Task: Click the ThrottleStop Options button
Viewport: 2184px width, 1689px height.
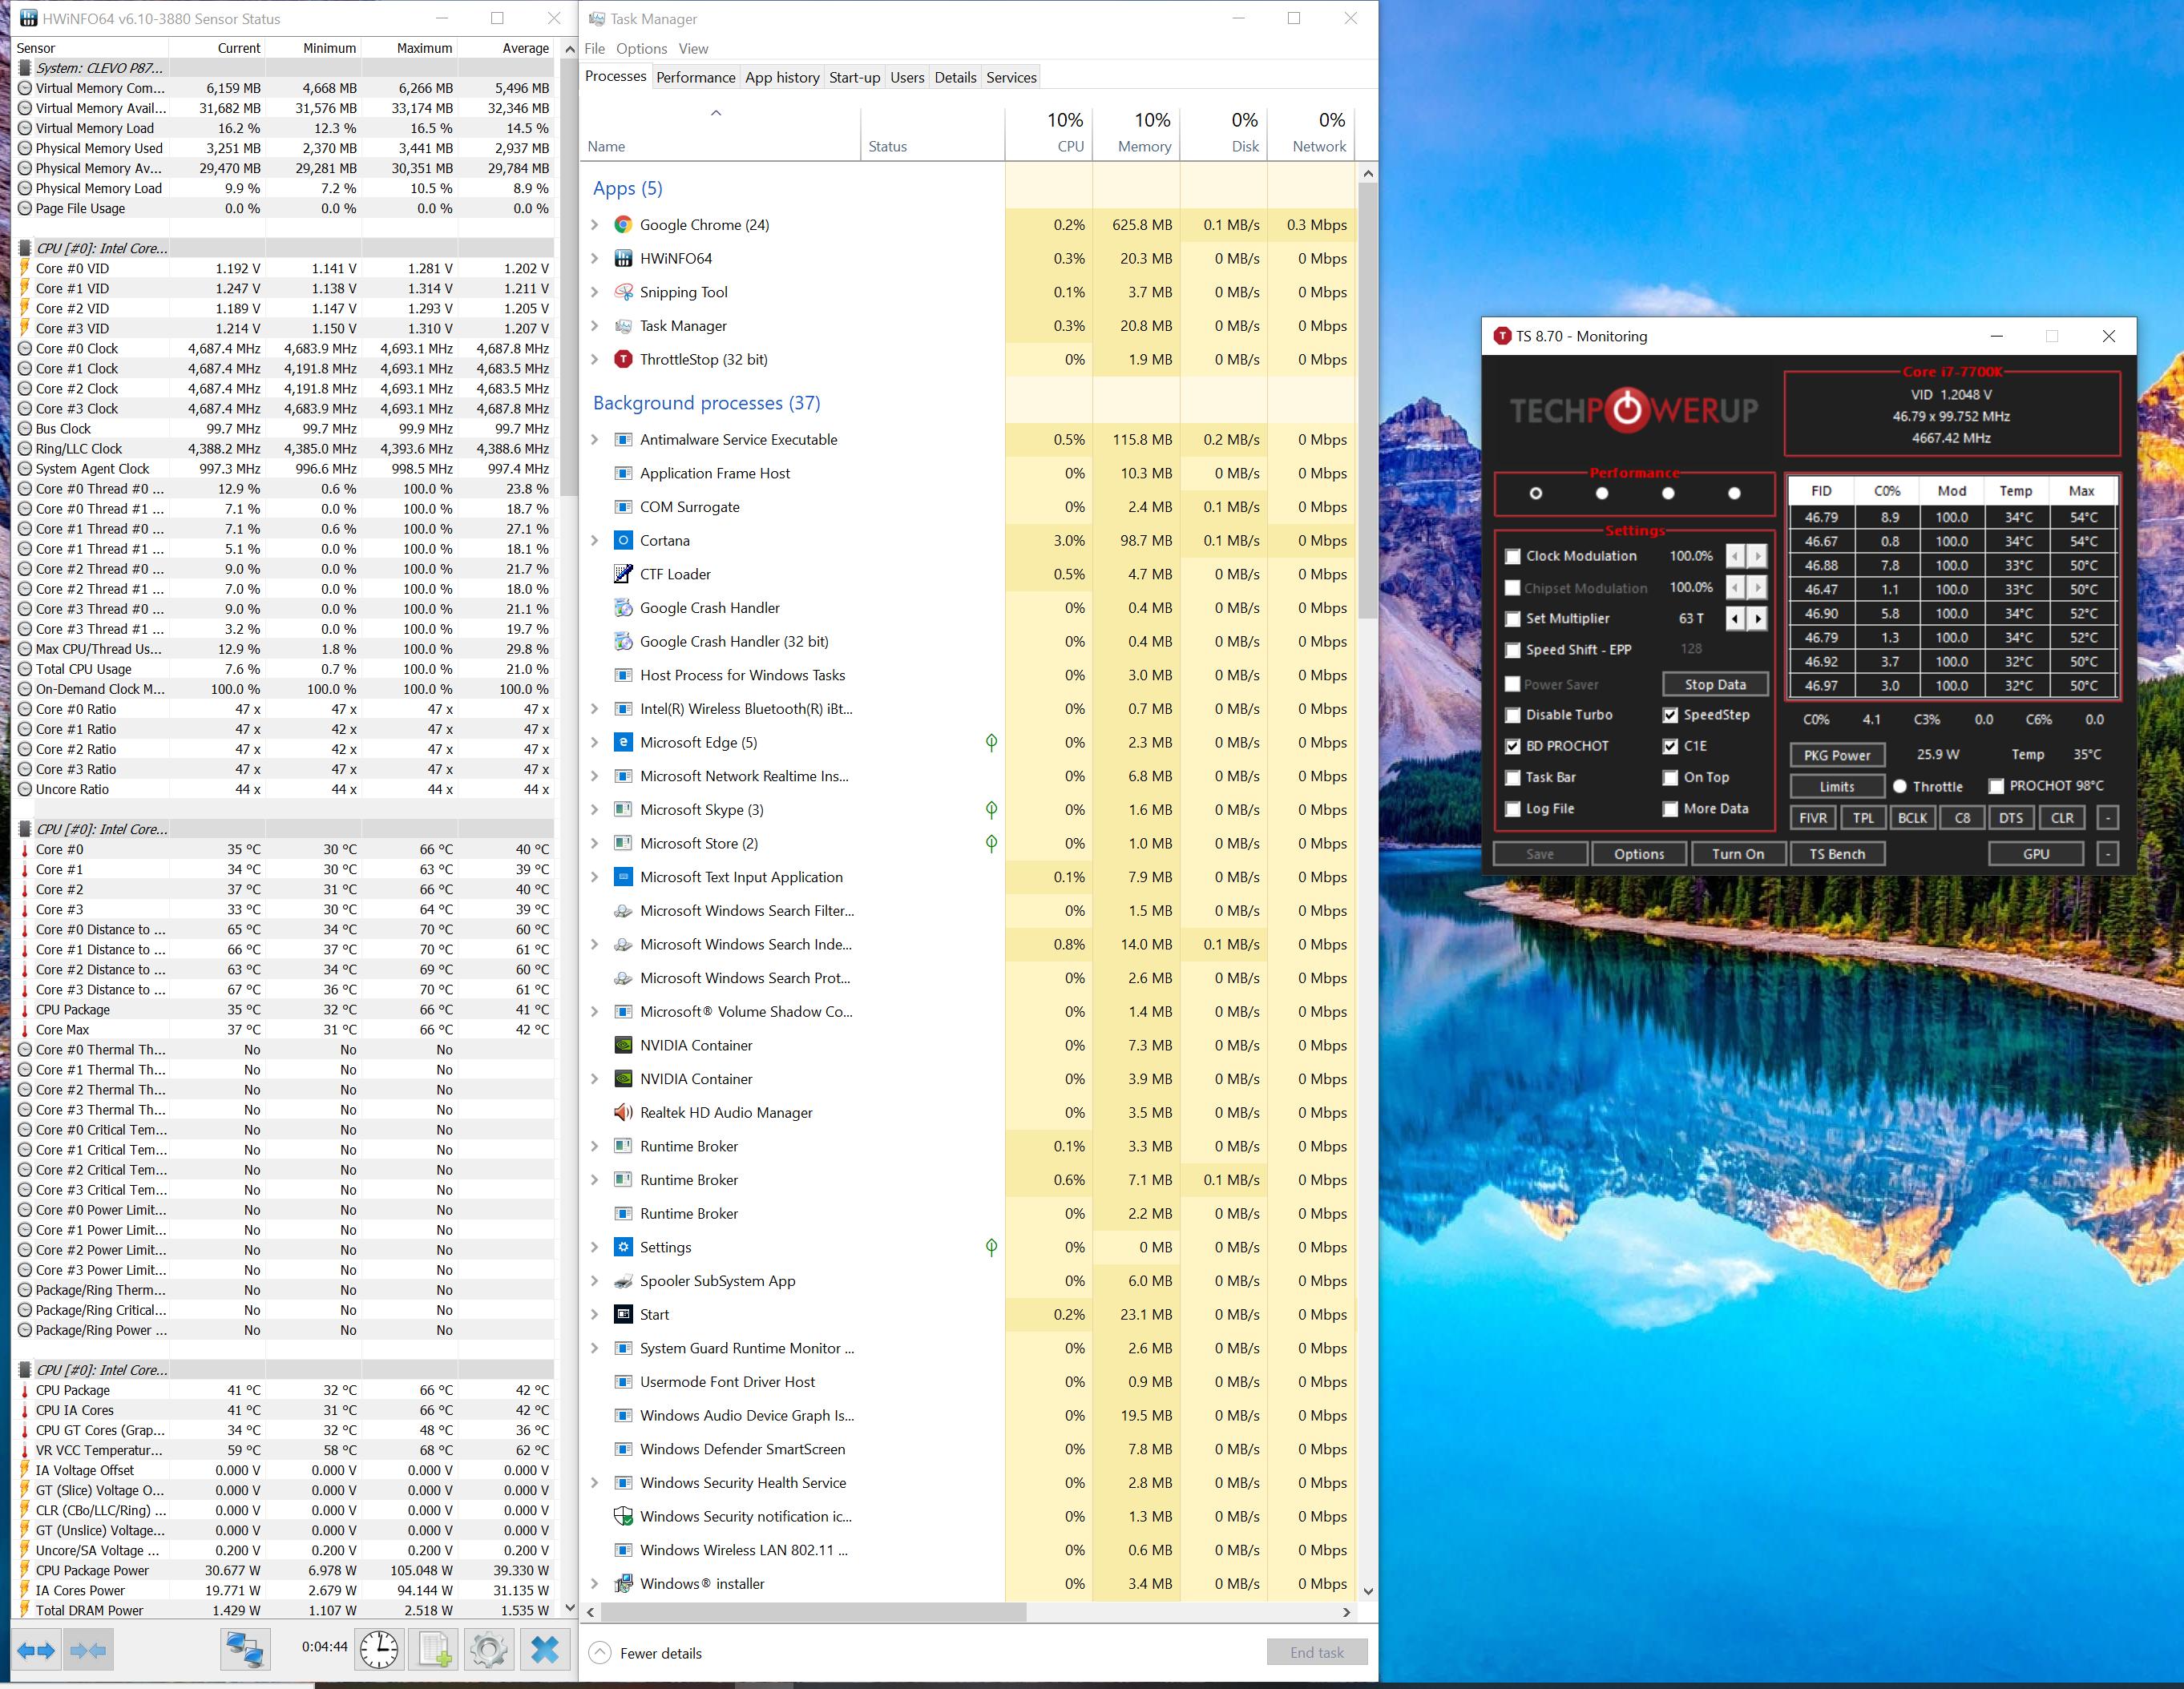Action: click(x=1639, y=854)
